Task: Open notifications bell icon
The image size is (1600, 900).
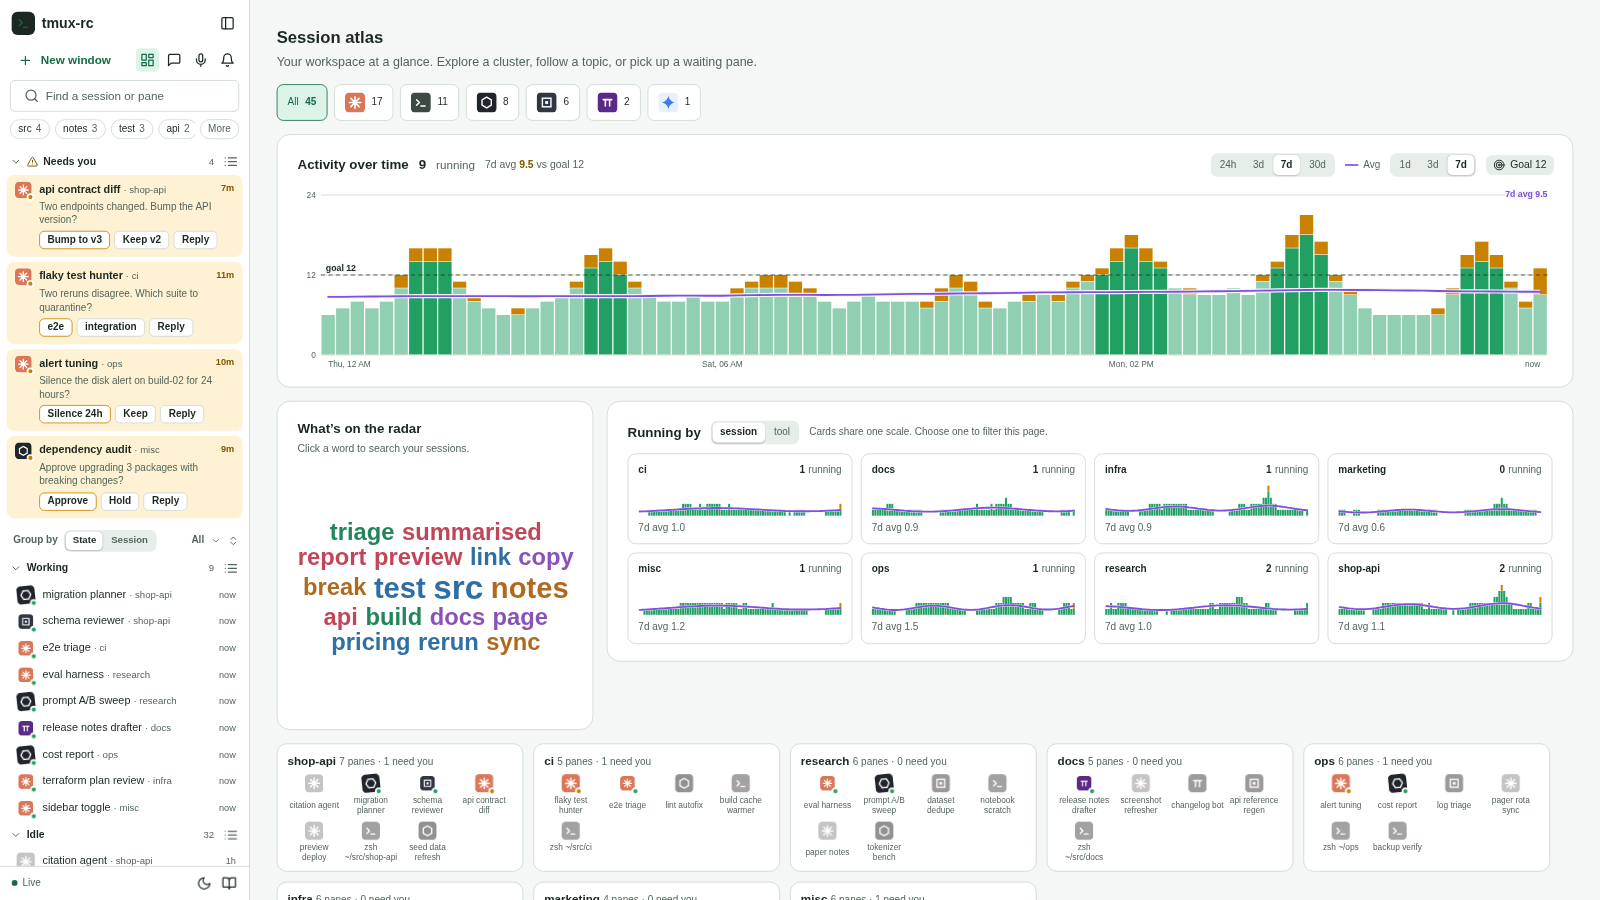Action: [228, 60]
